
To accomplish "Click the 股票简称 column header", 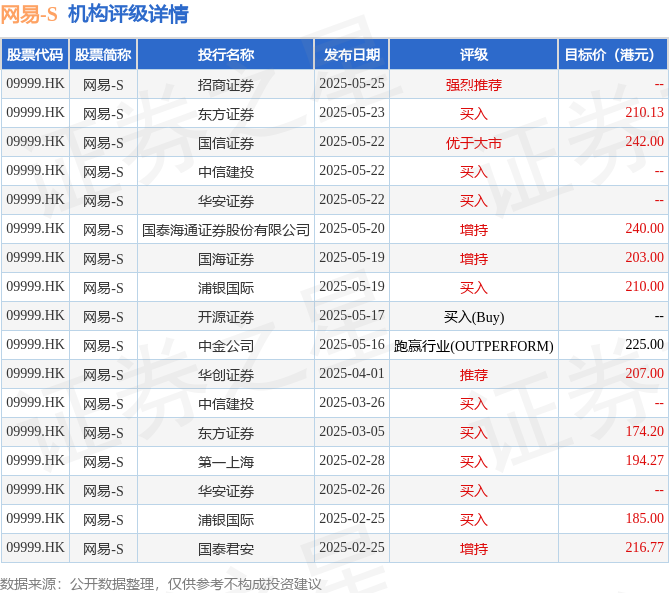I will coord(103,55).
